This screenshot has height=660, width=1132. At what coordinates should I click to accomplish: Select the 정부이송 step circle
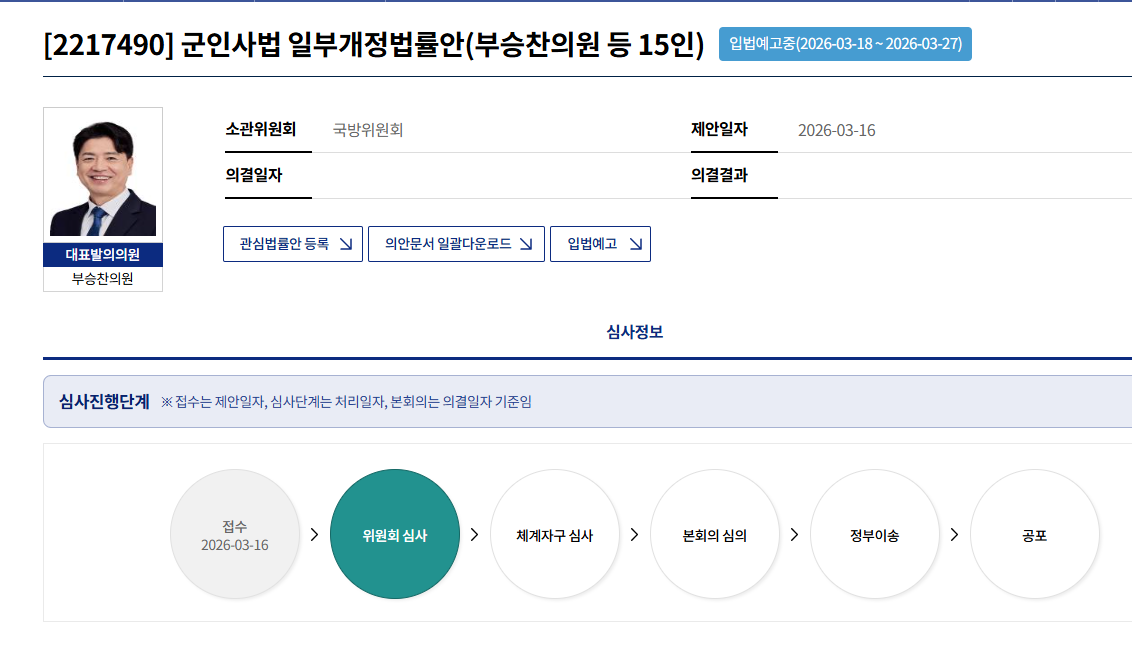tap(875, 535)
